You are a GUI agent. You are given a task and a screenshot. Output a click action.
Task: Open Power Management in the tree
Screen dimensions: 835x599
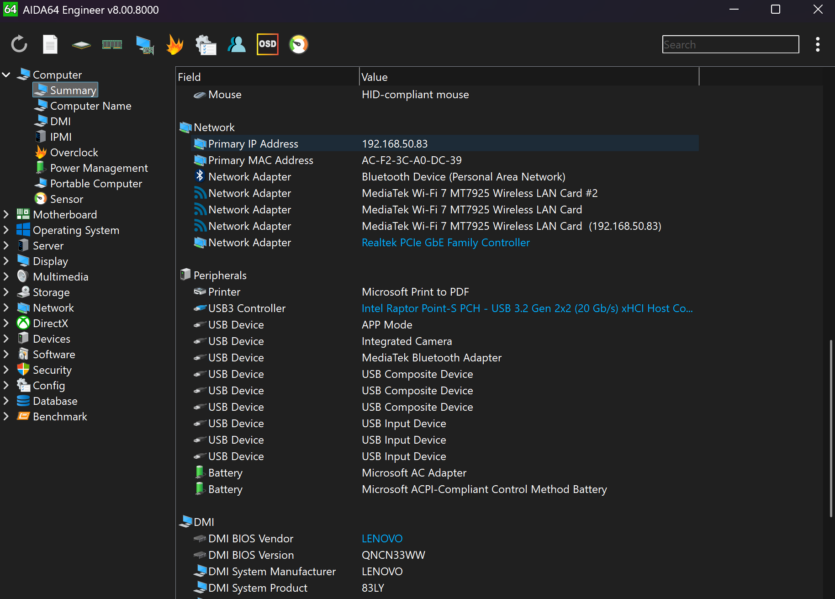92,168
